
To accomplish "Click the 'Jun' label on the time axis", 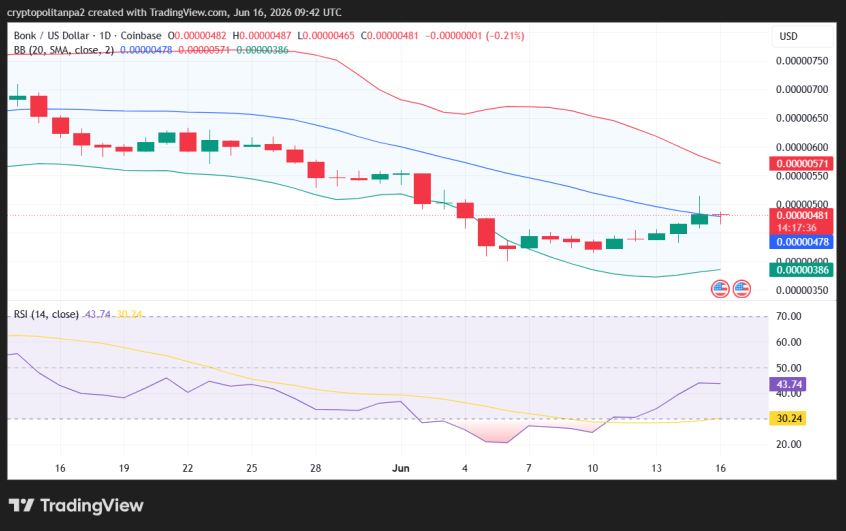I will click(401, 468).
